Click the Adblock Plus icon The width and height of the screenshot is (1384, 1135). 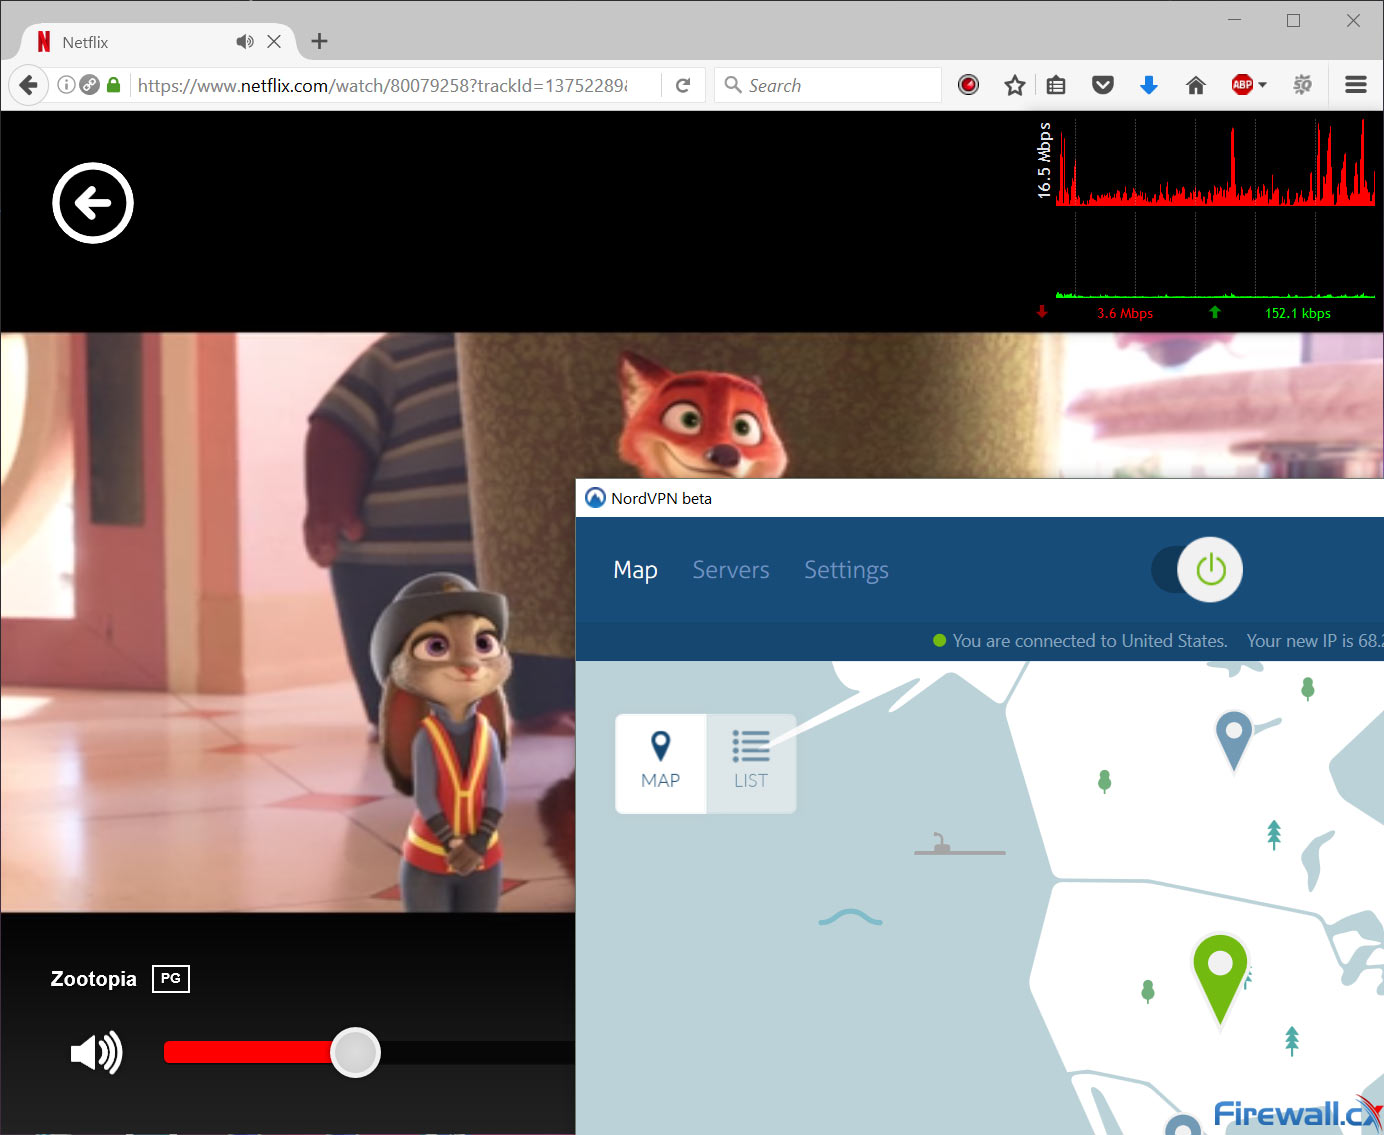point(1242,85)
